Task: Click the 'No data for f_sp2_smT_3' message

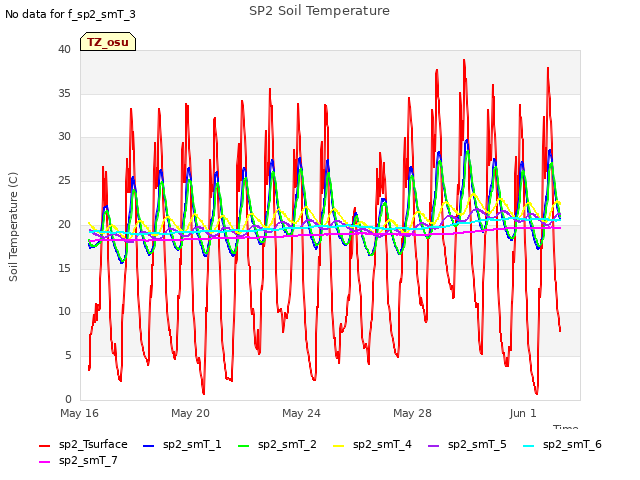Action: tap(70, 14)
